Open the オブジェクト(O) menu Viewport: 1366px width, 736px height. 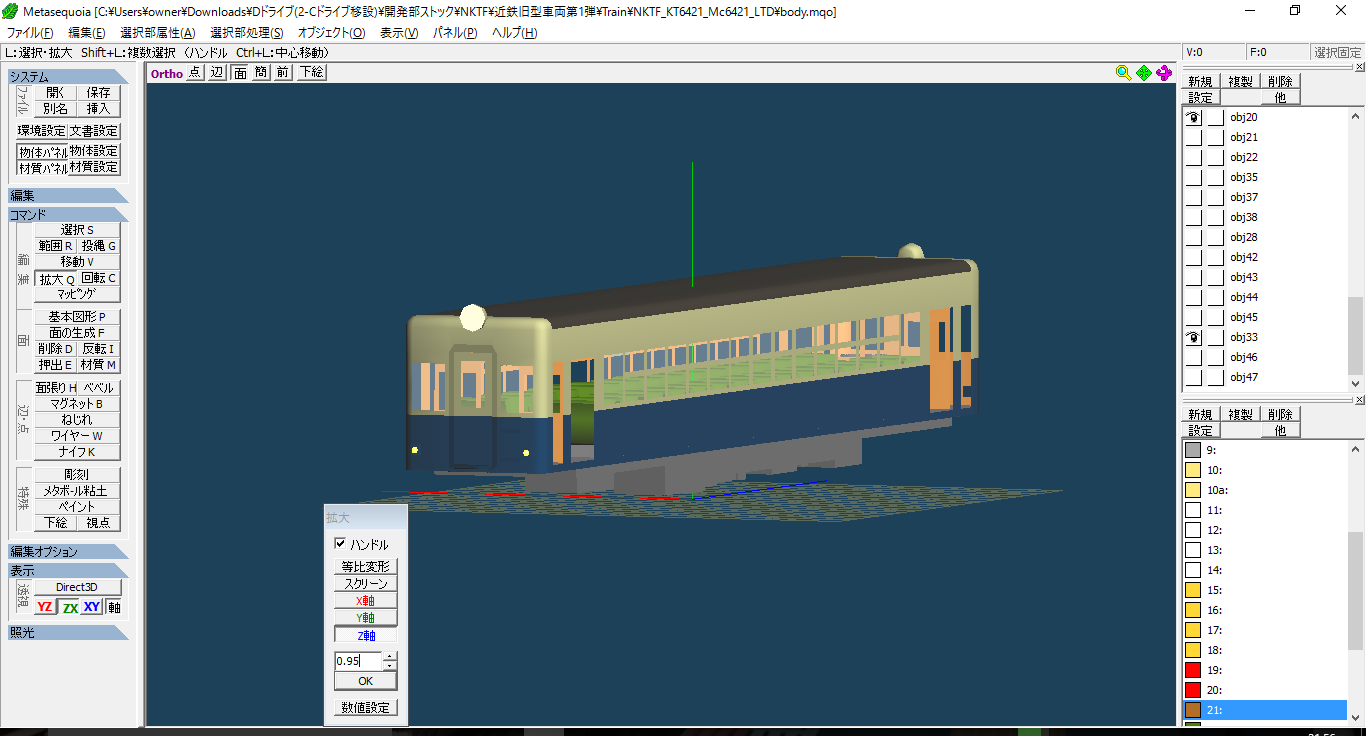(331, 33)
